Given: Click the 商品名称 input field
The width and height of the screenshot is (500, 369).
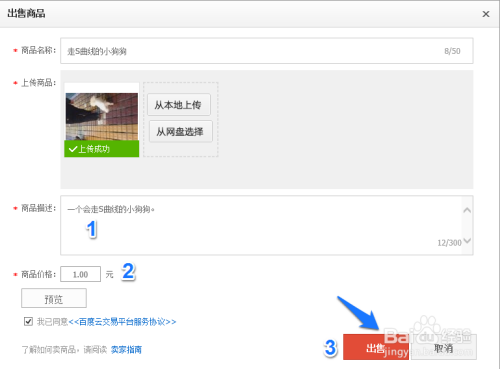Looking at the screenshot, I should click(x=267, y=51).
